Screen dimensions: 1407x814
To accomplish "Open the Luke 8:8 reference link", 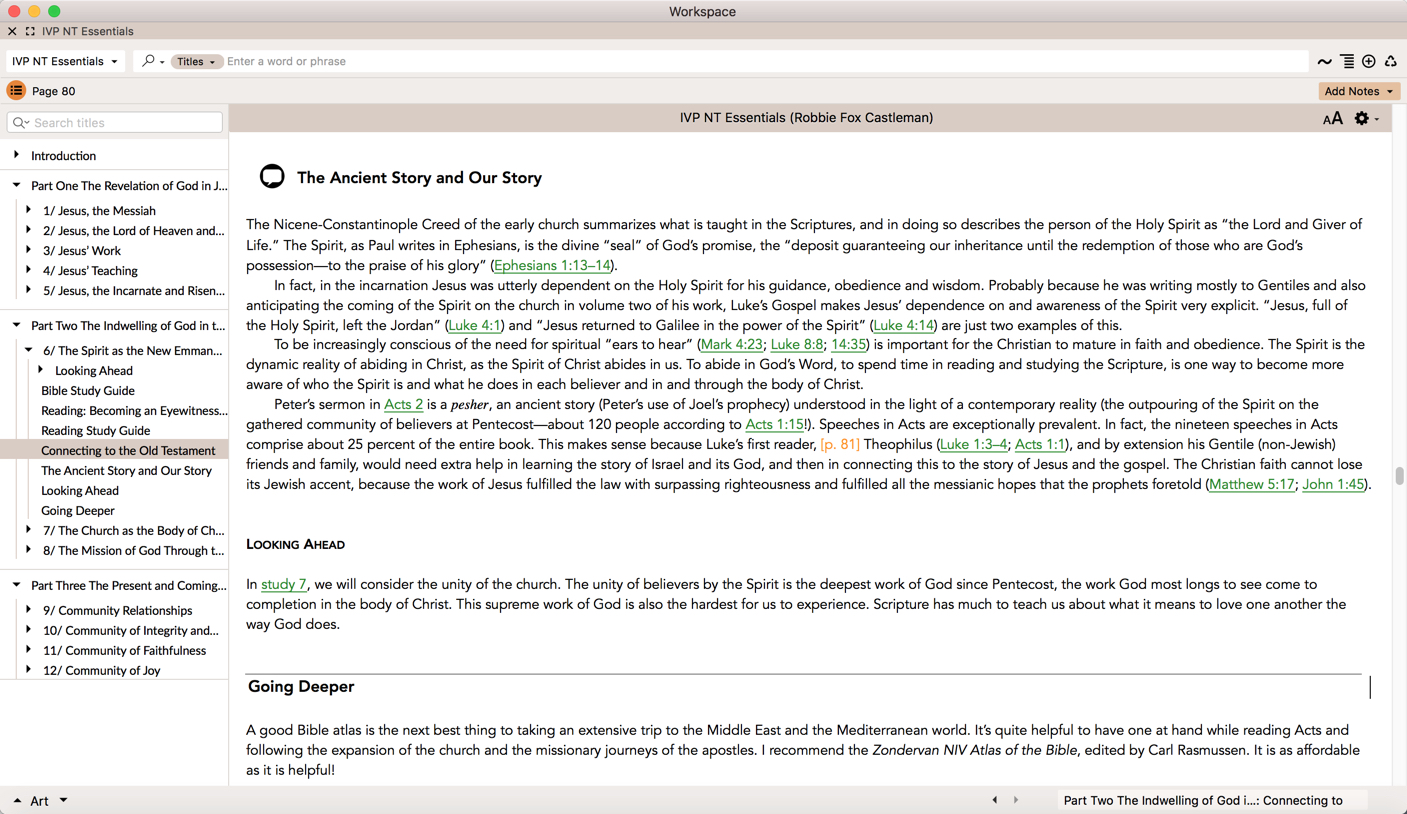I will [797, 344].
